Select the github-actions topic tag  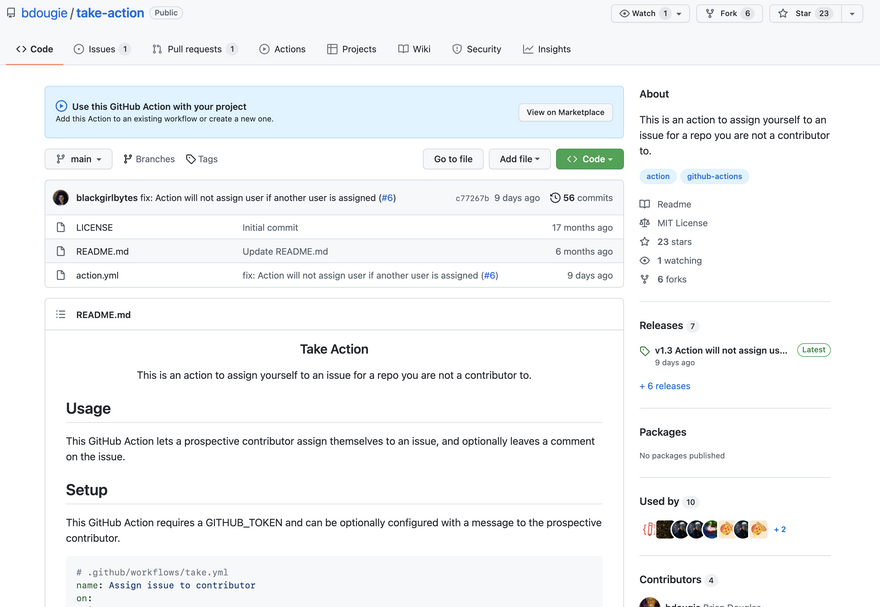pos(714,176)
